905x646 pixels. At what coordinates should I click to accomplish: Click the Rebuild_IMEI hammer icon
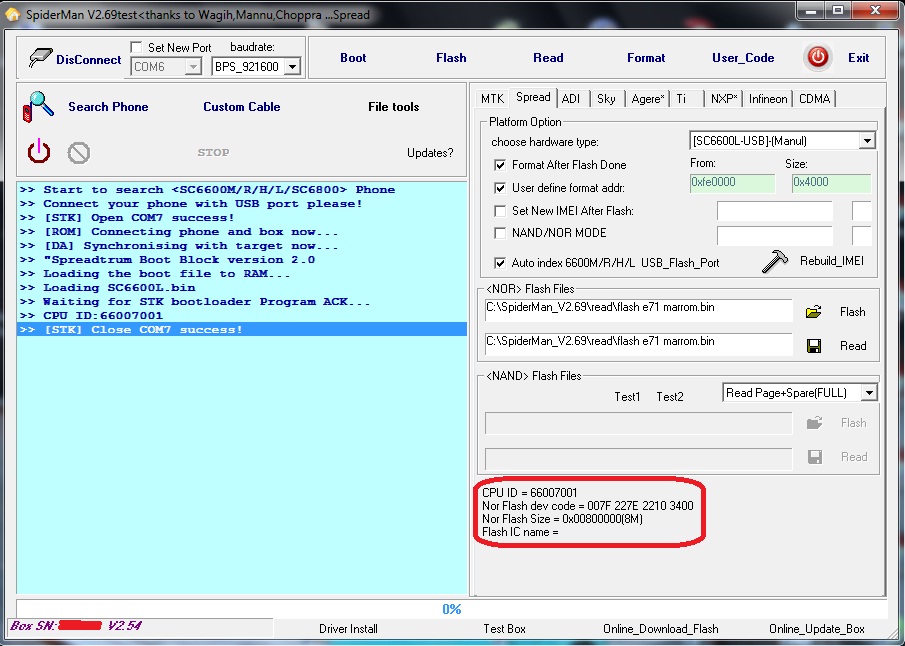click(775, 261)
